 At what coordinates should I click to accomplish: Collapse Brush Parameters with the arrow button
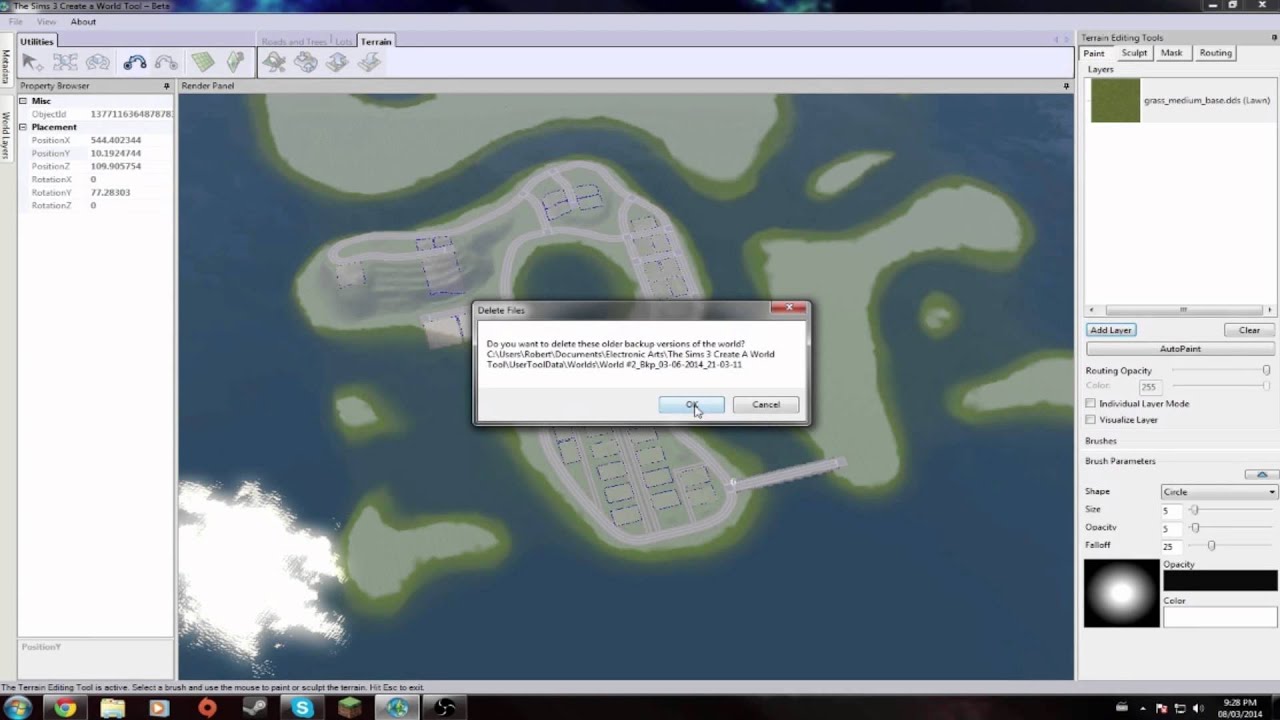click(1261, 474)
